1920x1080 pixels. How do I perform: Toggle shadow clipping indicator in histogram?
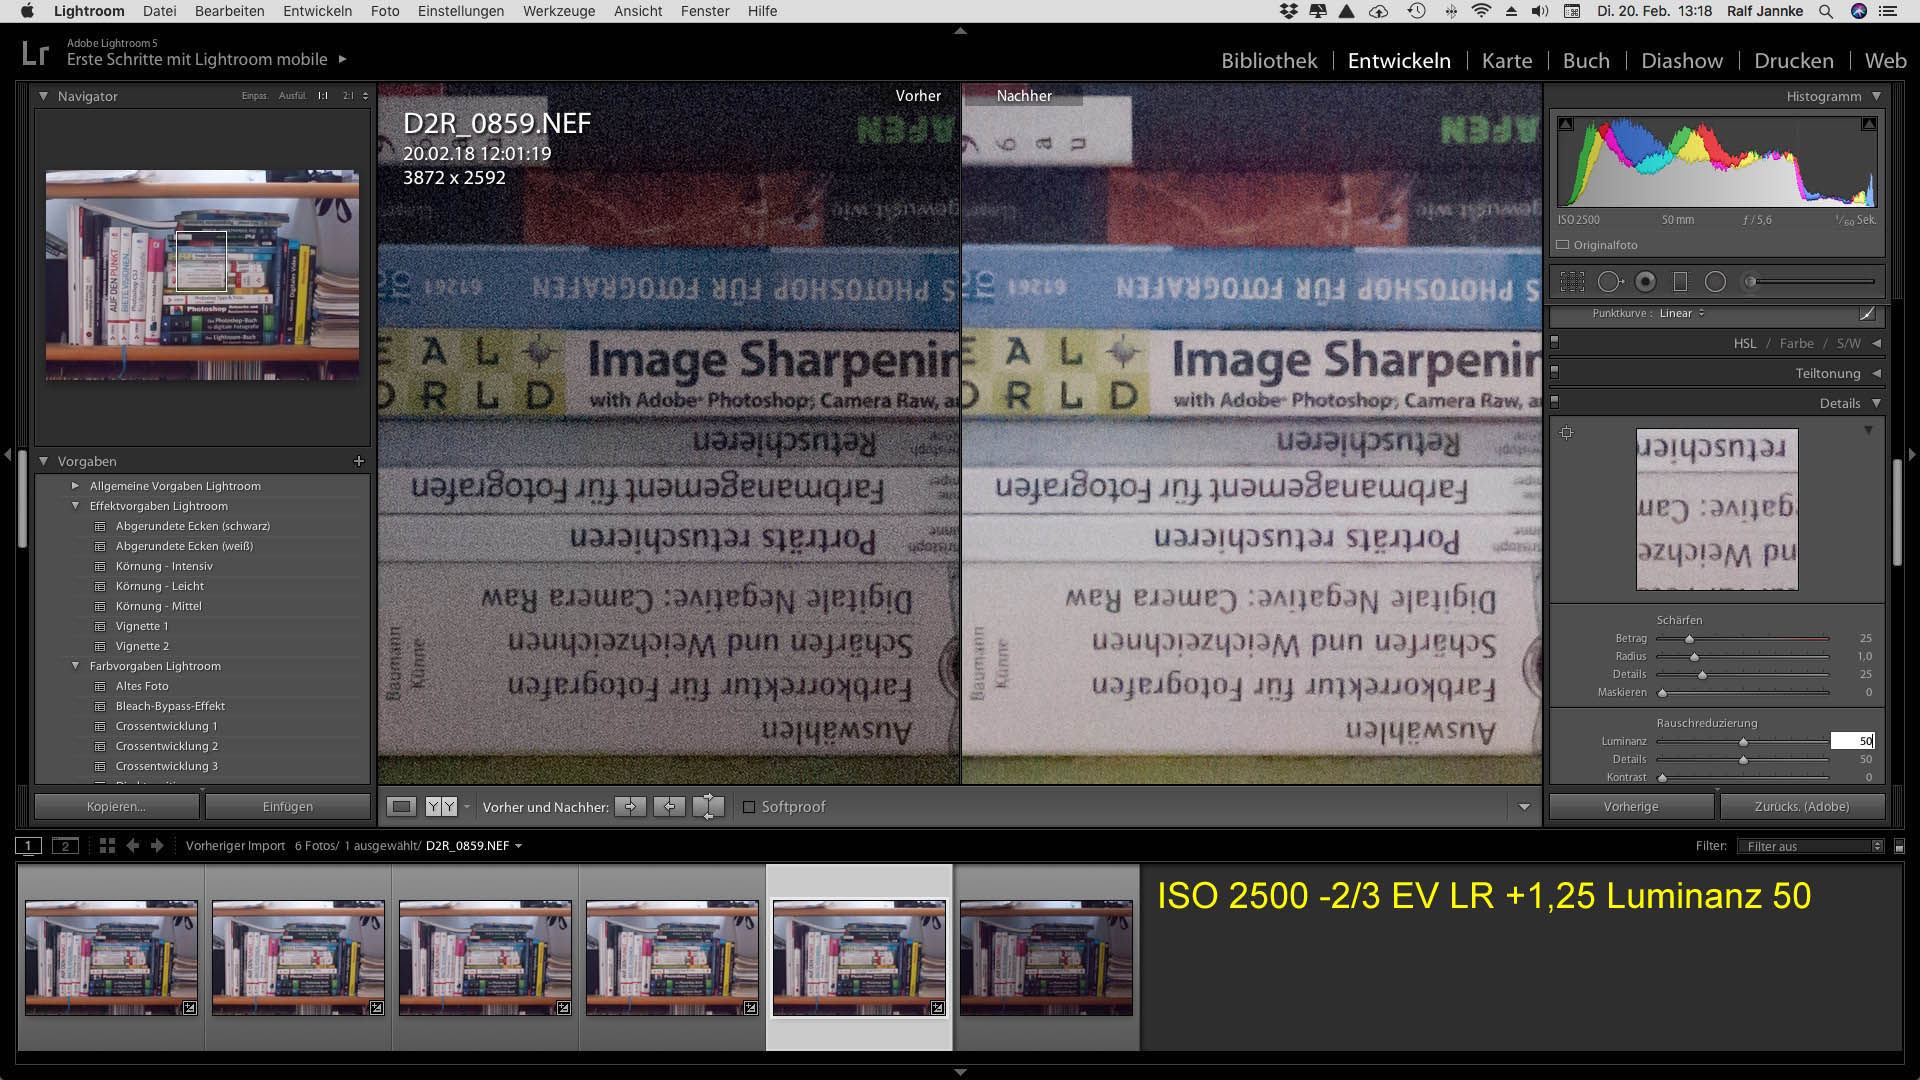coord(1566,124)
